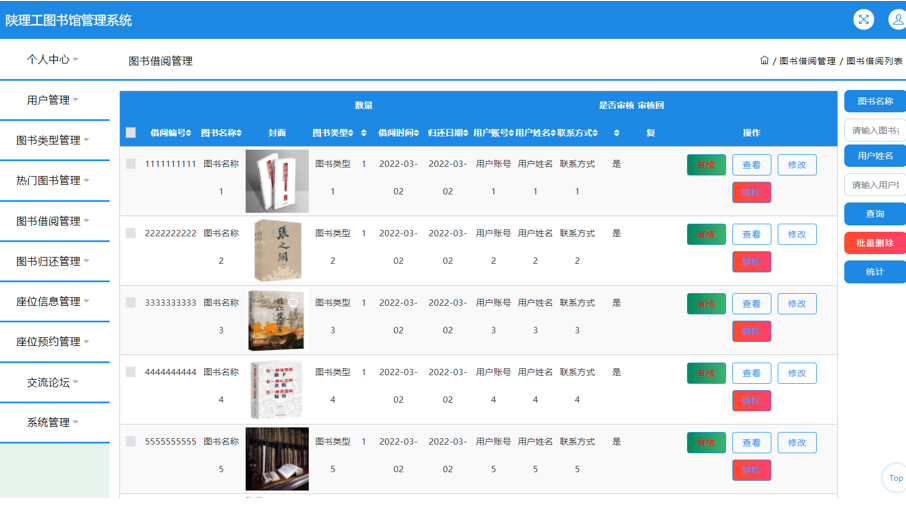
Task: Click 查看 button for row 5555555555
Action: 751,442
